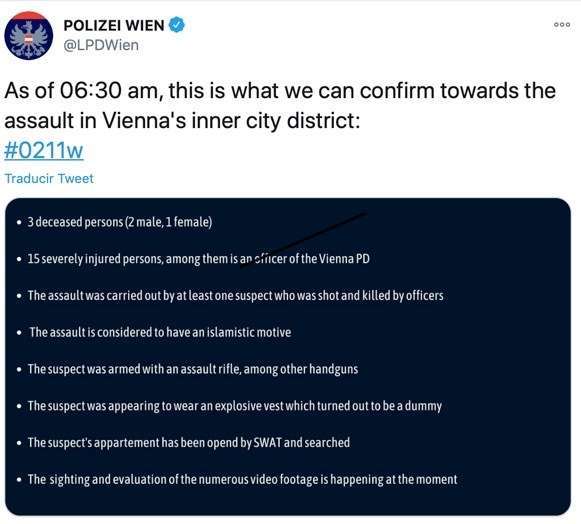Image resolution: width=581 pixels, height=524 pixels.
Task: Click the '15 severely injured persons' line
Action: click(x=199, y=259)
